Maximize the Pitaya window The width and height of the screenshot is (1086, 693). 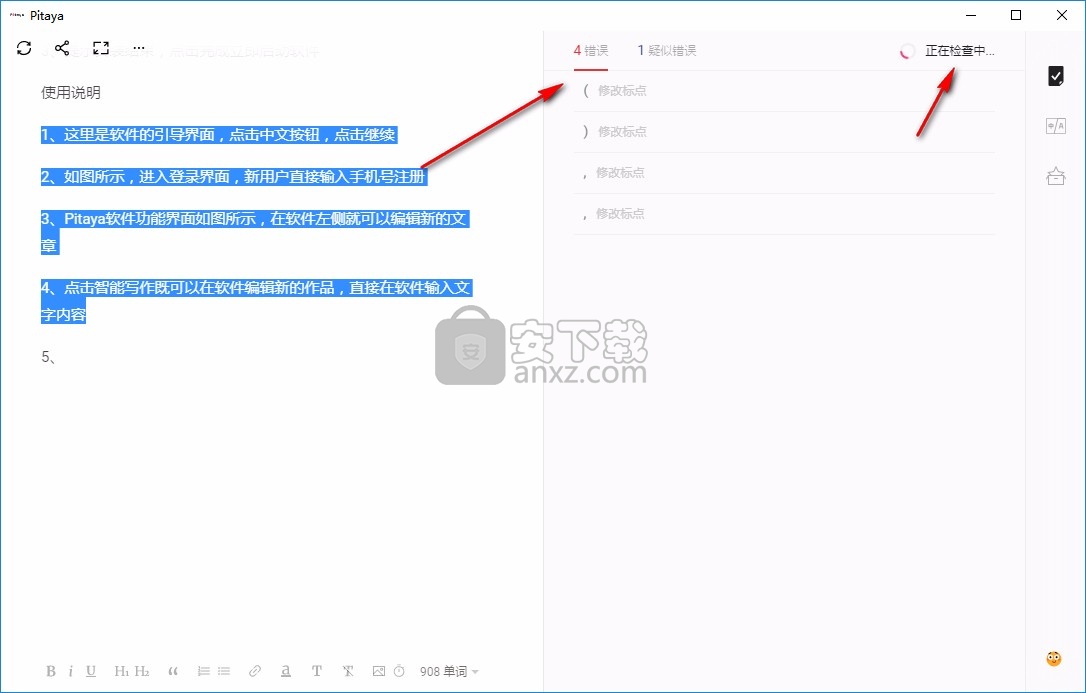pyautogui.click(x=1016, y=15)
